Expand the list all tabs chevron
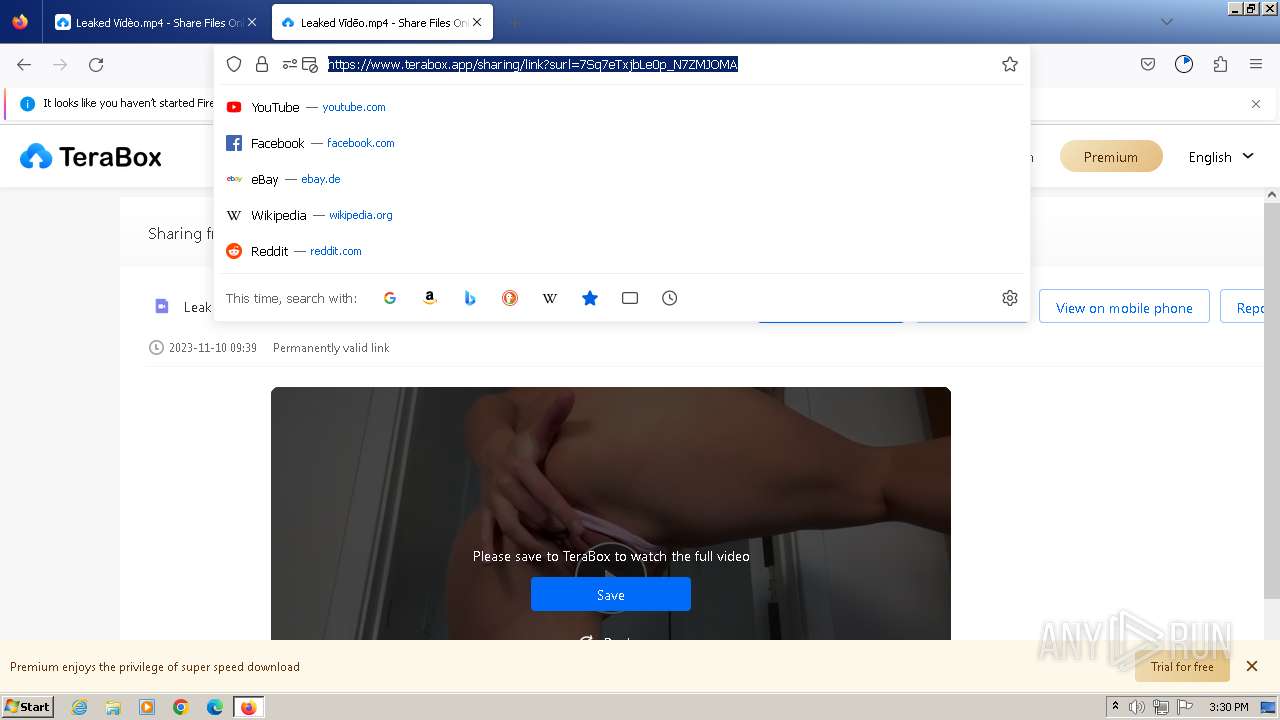This screenshot has width=1280, height=720. 1167,22
